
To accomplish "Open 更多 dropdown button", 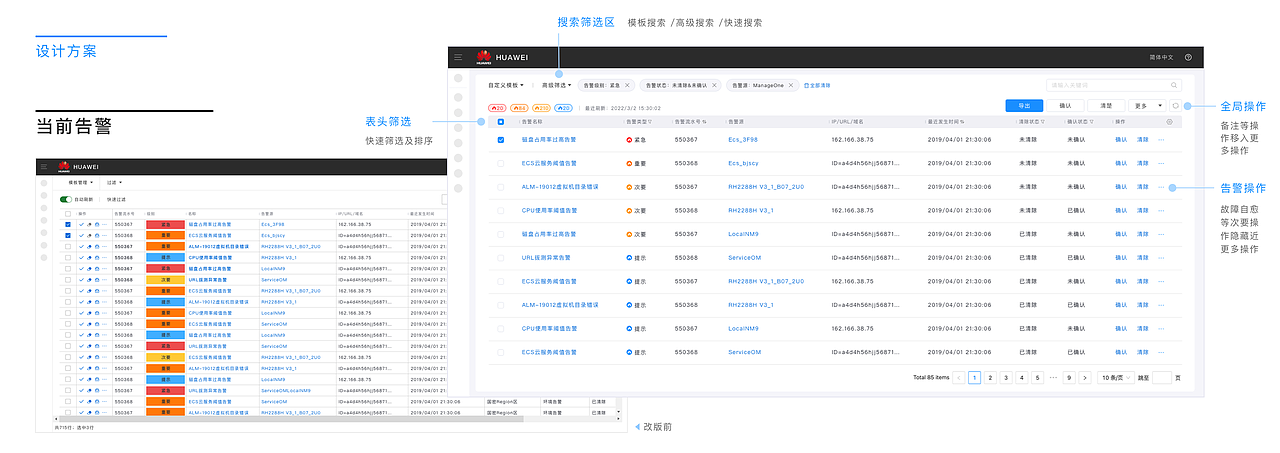I will pyautogui.click(x=1147, y=105).
